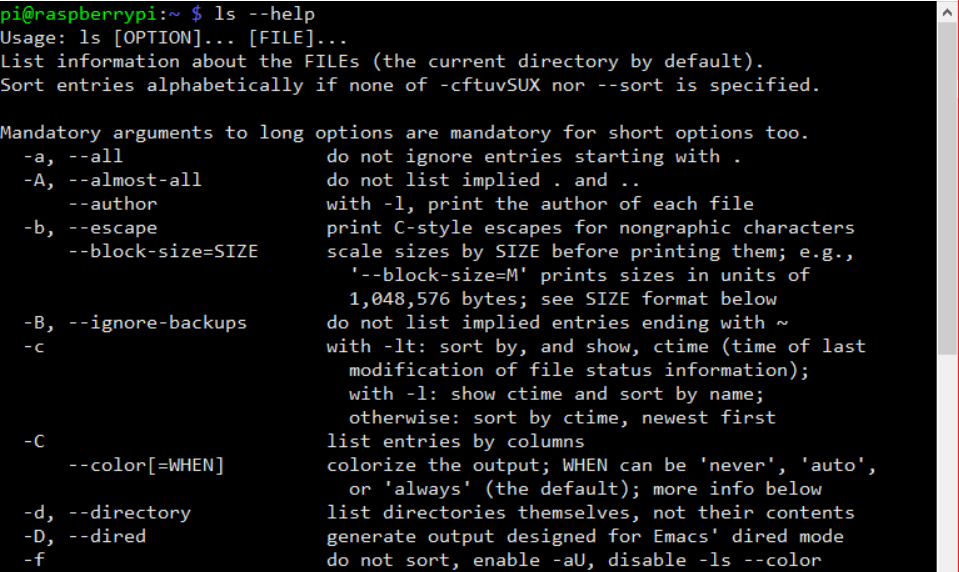
Task: Click the 'ls --help' command text
Action: coord(265,13)
